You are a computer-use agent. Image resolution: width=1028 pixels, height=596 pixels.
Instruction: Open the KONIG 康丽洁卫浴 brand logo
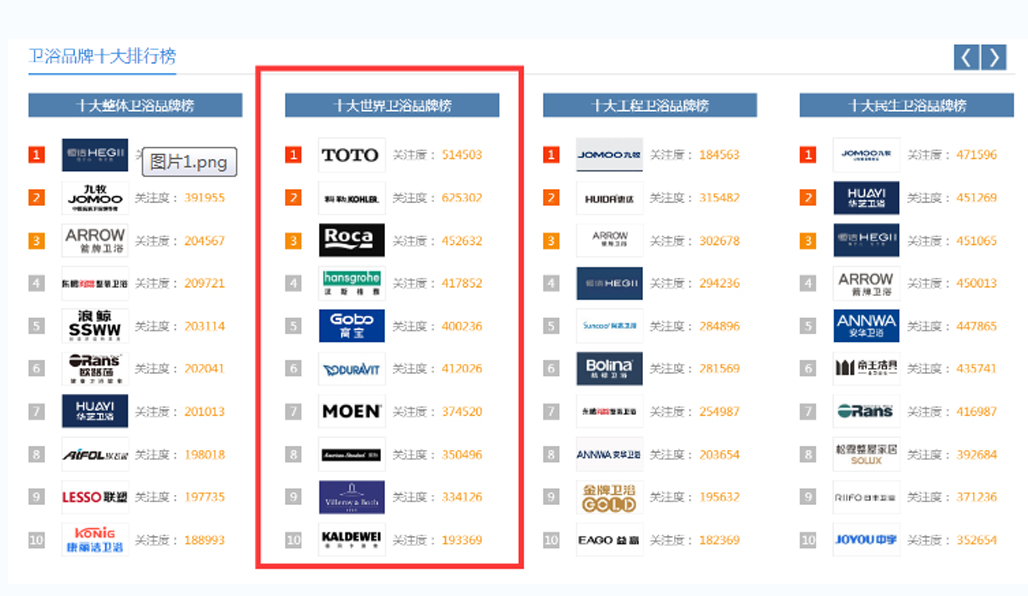pos(95,540)
